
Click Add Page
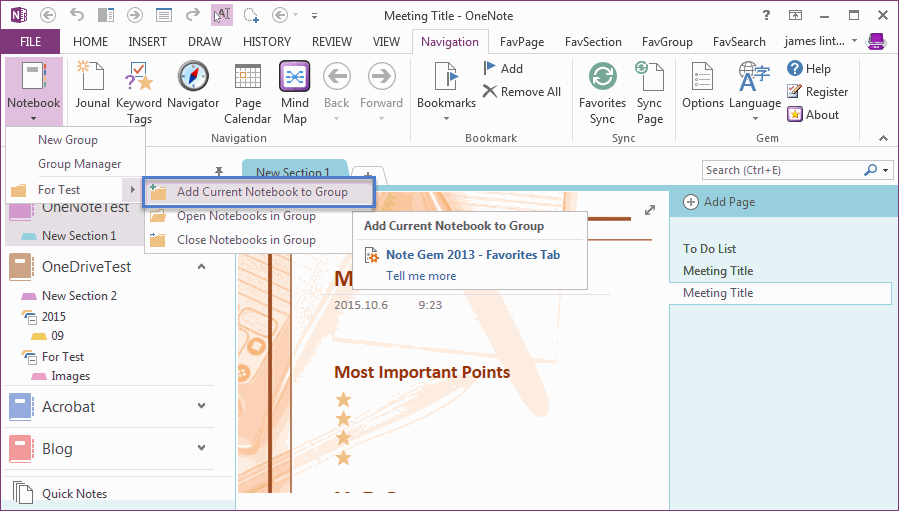pyautogui.click(x=720, y=202)
